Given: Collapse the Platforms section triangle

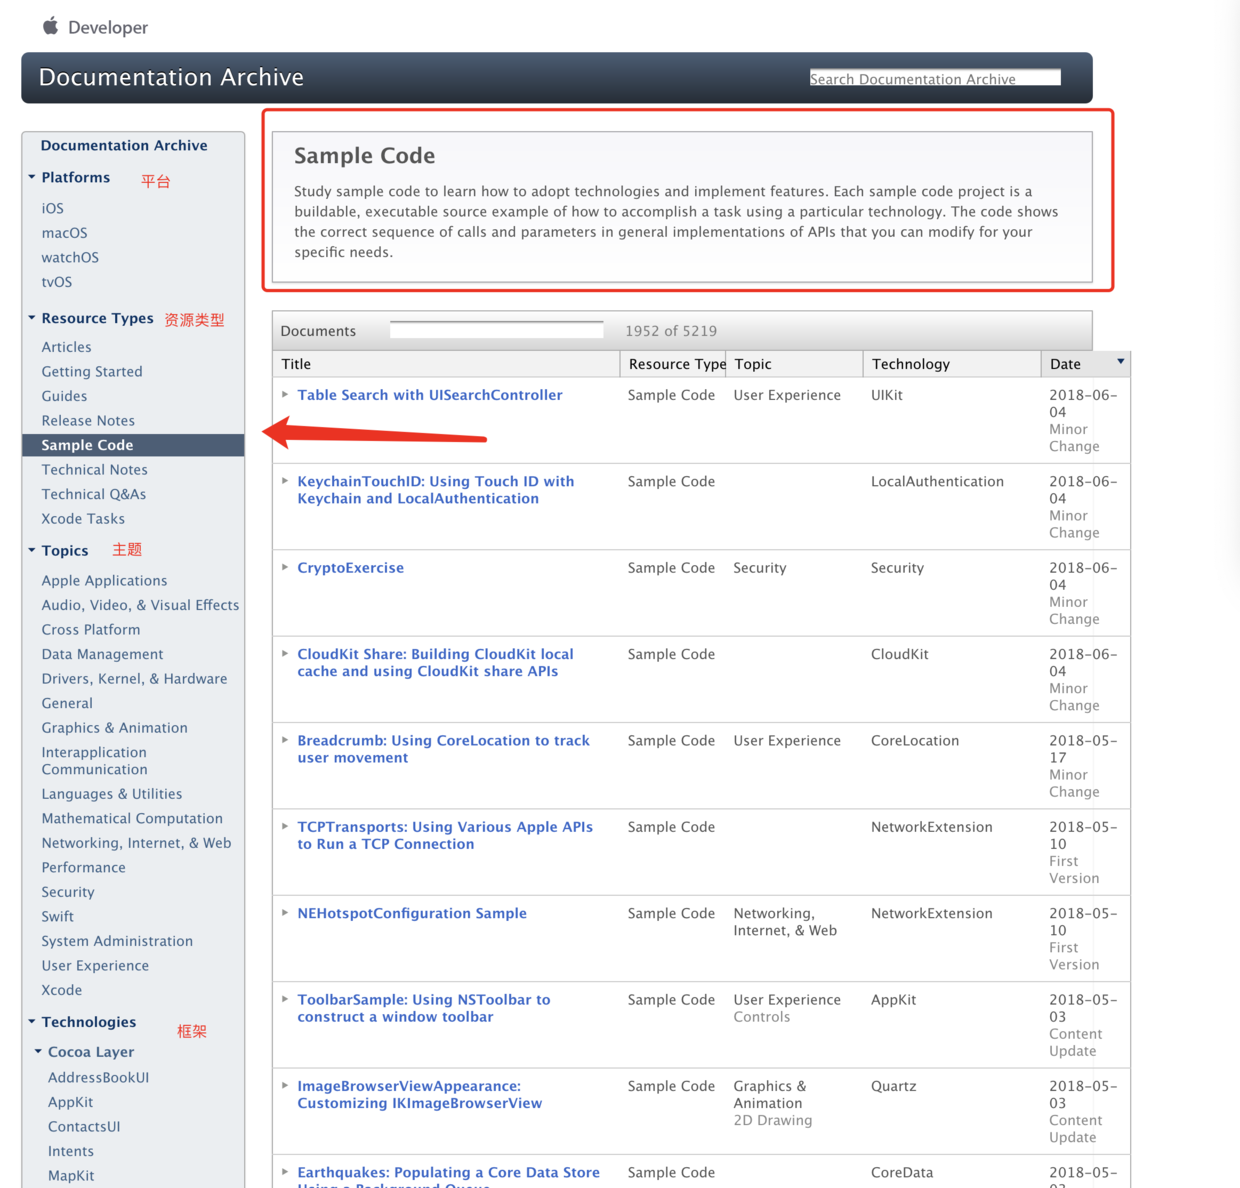Looking at the screenshot, I should 32,177.
